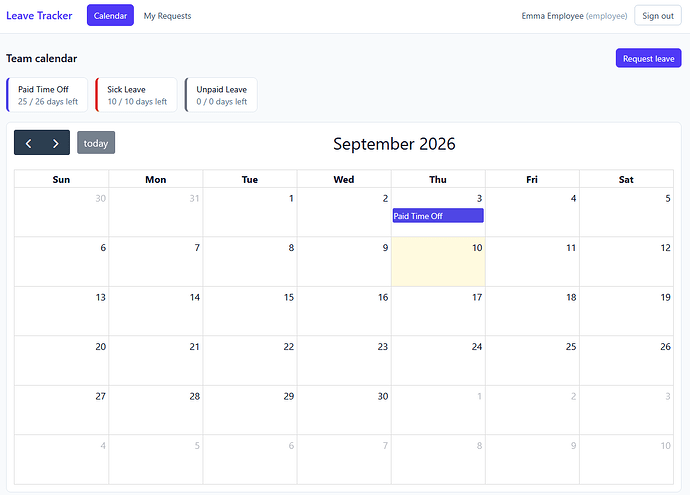This screenshot has width=690, height=495.
Task: Click the highlighted day 10 cell
Action: pos(438,262)
